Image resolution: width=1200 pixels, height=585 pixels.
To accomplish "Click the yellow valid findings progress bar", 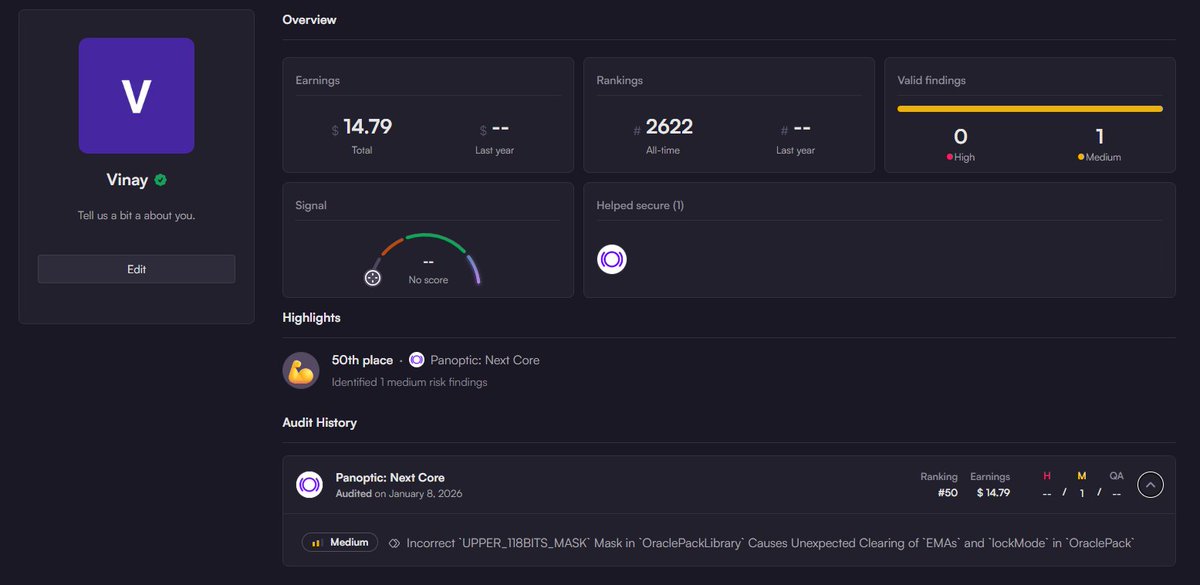I will click(x=1030, y=108).
